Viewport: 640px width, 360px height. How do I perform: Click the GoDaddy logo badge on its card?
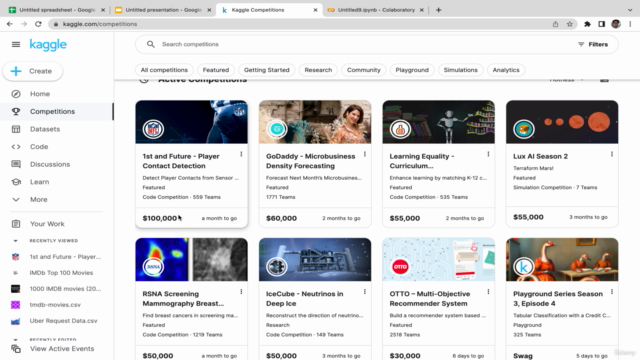[277, 129]
